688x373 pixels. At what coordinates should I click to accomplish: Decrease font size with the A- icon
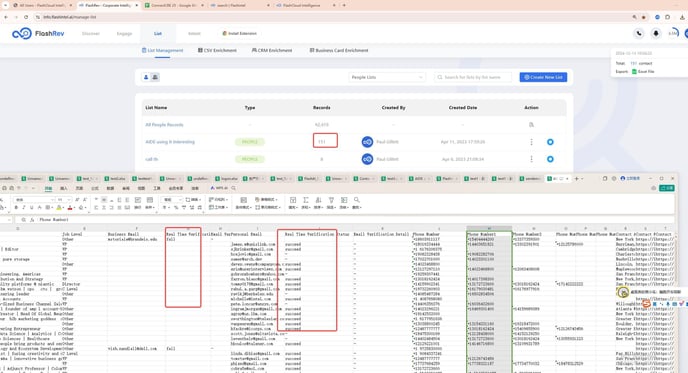tap(85, 200)
